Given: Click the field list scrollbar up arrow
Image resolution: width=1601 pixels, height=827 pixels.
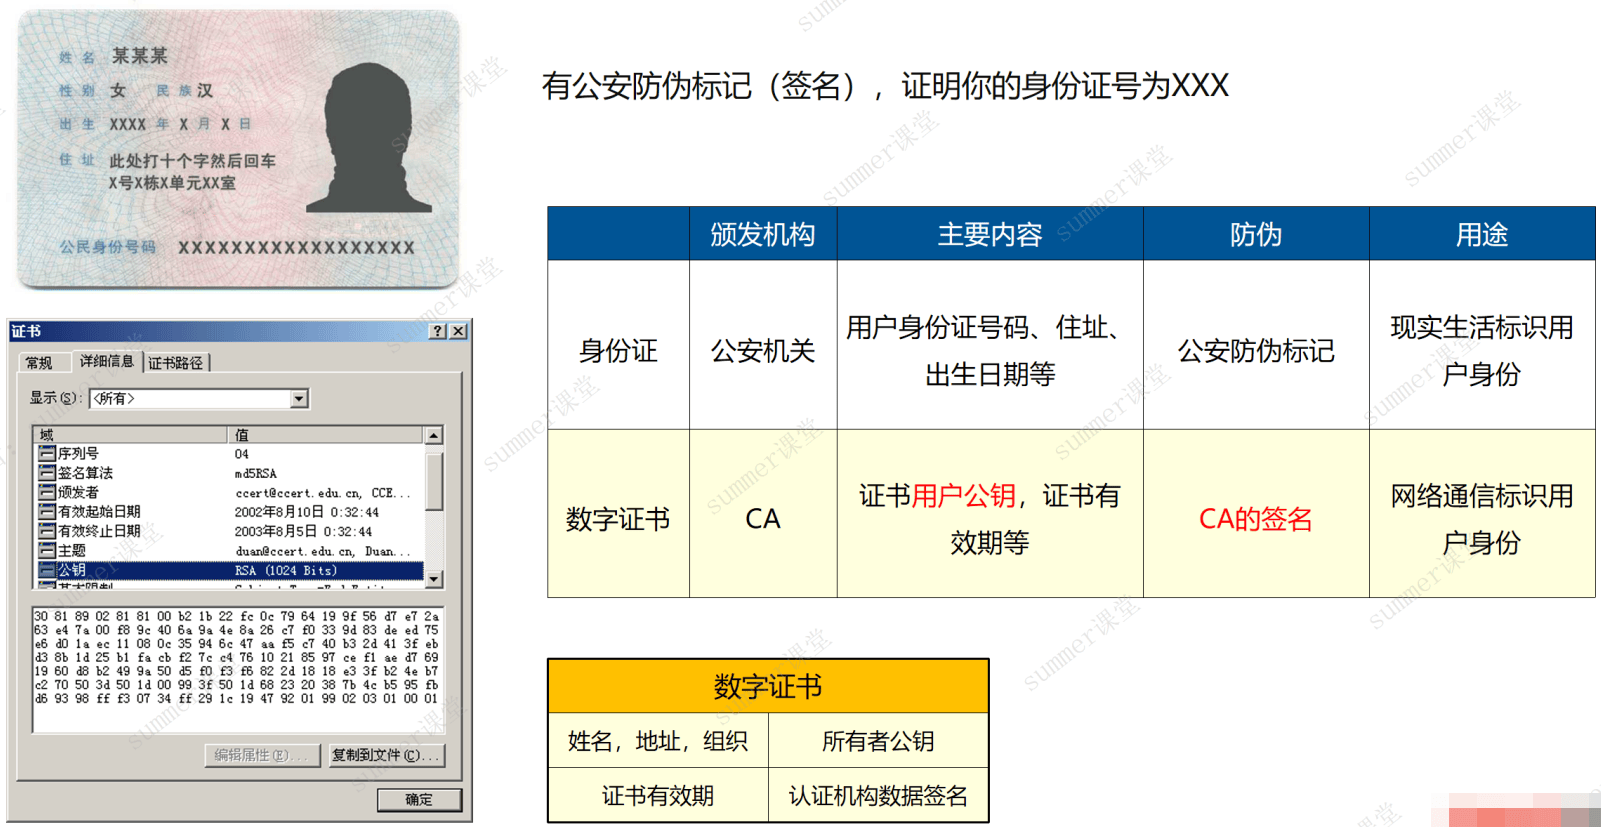Looking at the screenshot, I should (x=434, y=435).
